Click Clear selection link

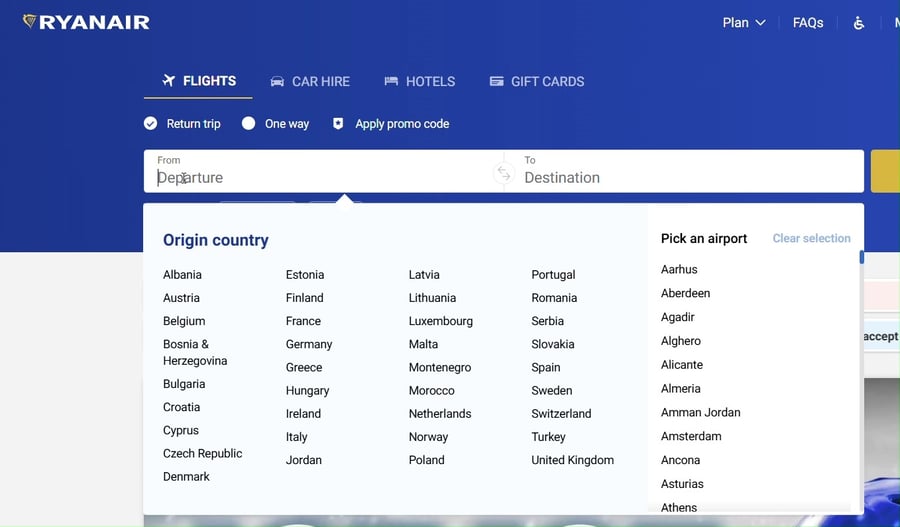[x=811, y=239]
